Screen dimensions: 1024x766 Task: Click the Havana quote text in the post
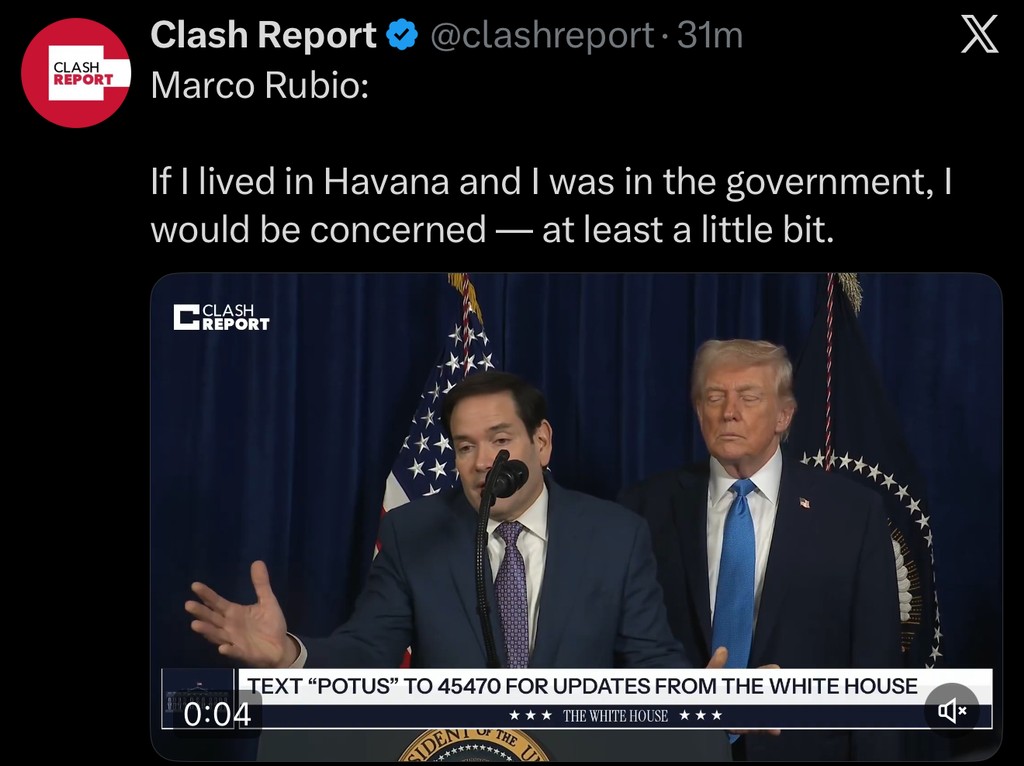point(550,206)
